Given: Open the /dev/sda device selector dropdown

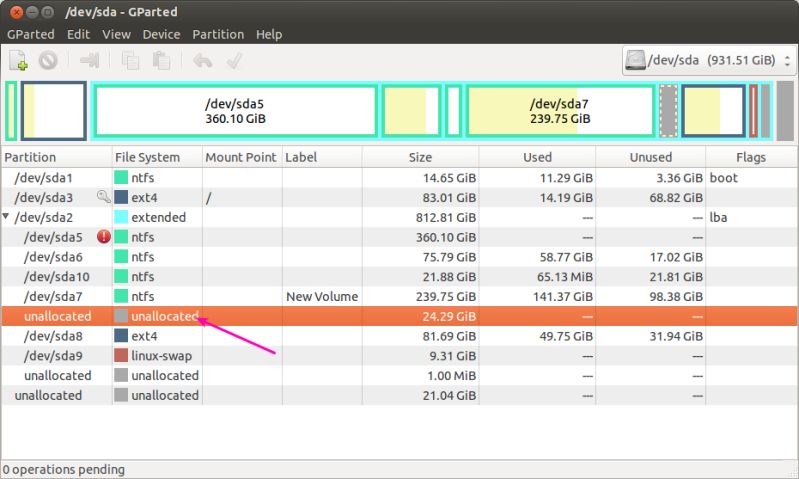Looking at the screenshot, I should coord(708,61).
